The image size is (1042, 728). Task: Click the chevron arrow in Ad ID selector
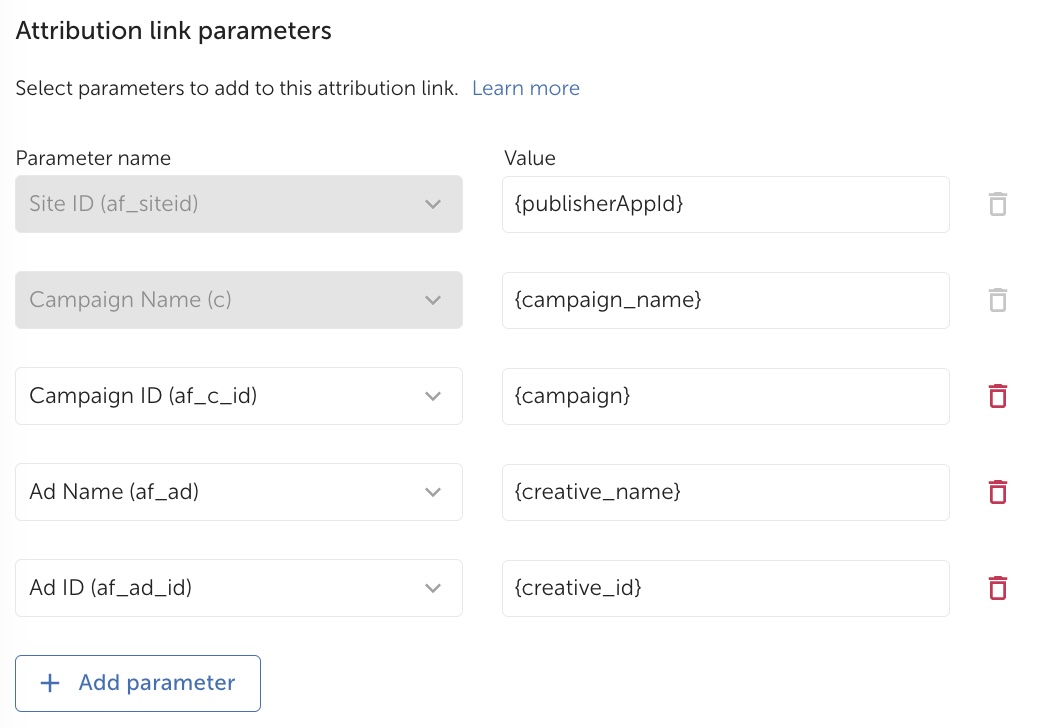pyautogui.click(x=433, y=588)
